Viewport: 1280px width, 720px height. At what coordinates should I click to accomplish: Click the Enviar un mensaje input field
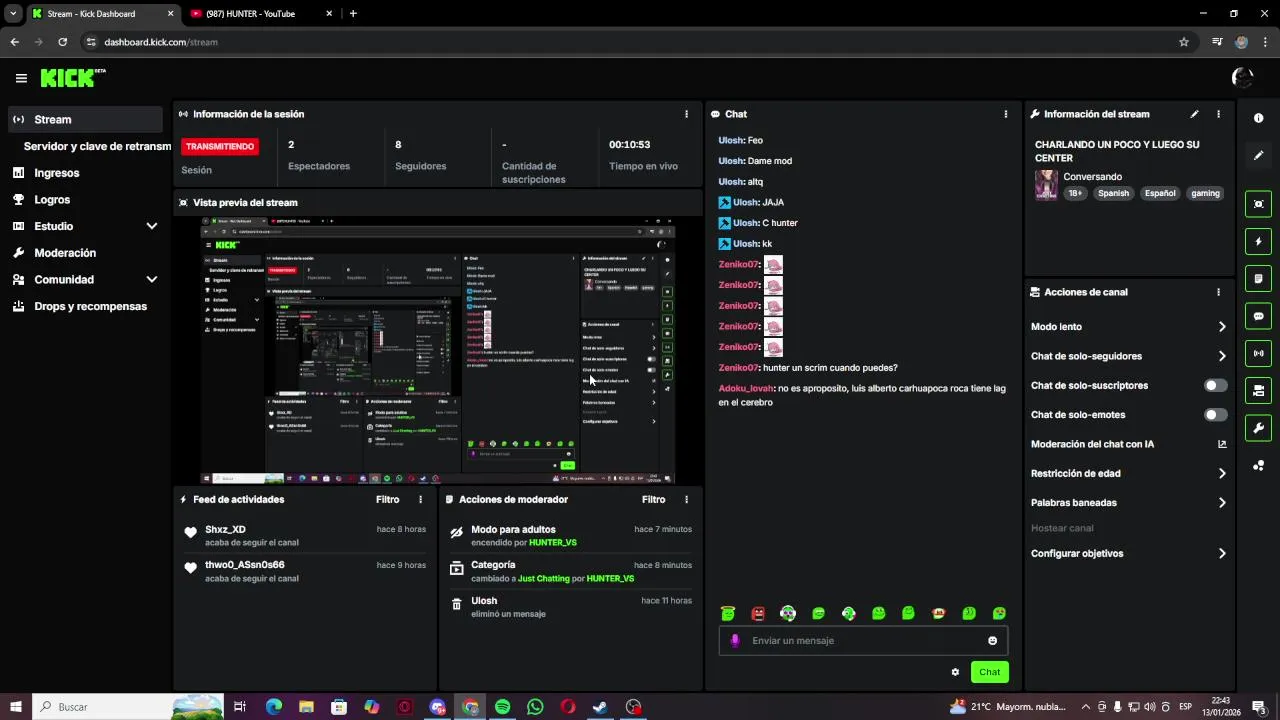pyautogui.click(x=864, y=641)
